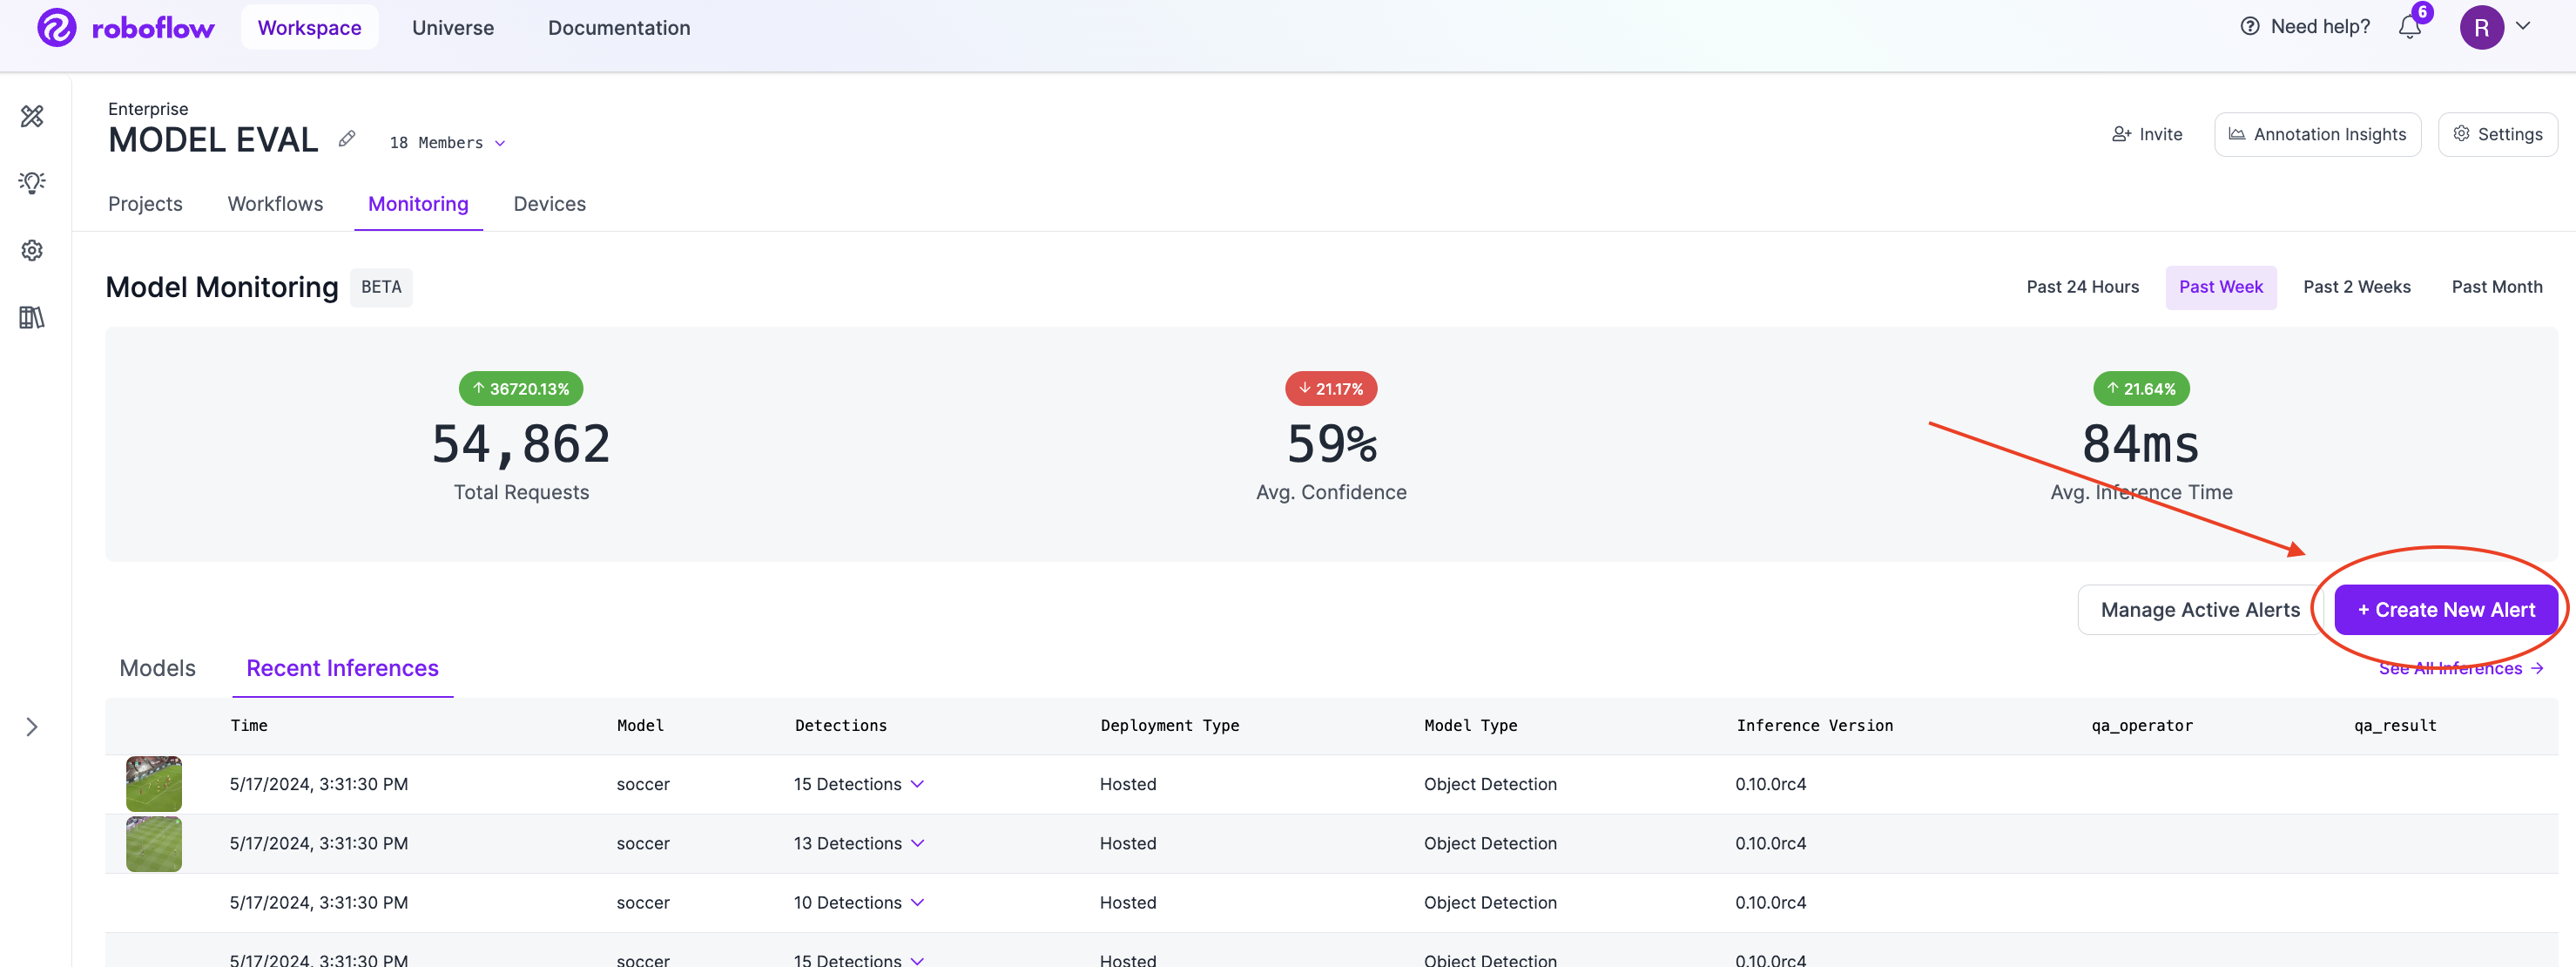
Task: Click the Roboflow logo icon
Action: (x=56, y=27)
